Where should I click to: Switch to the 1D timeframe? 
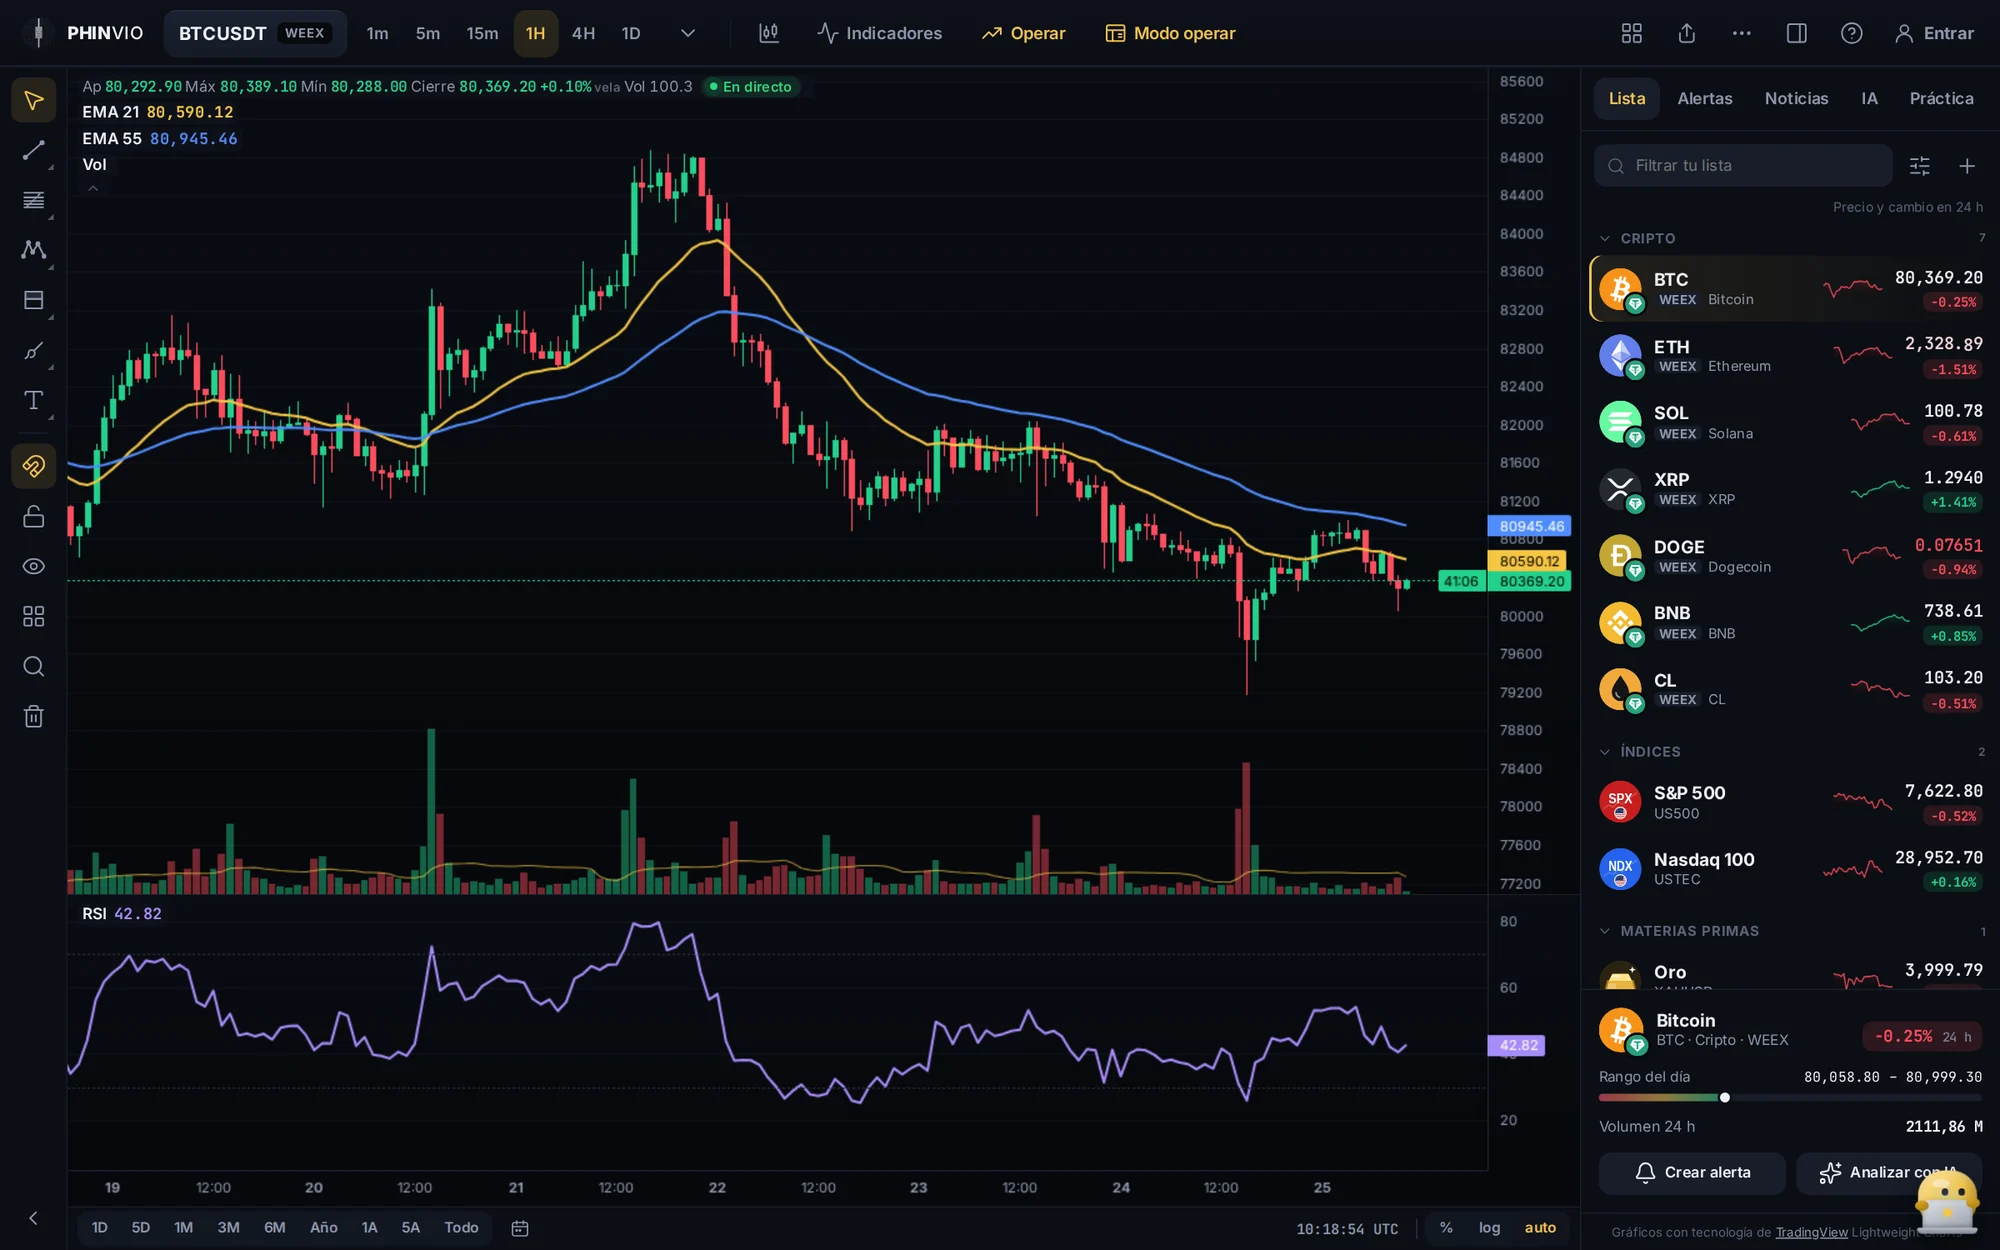pos(630,33)
